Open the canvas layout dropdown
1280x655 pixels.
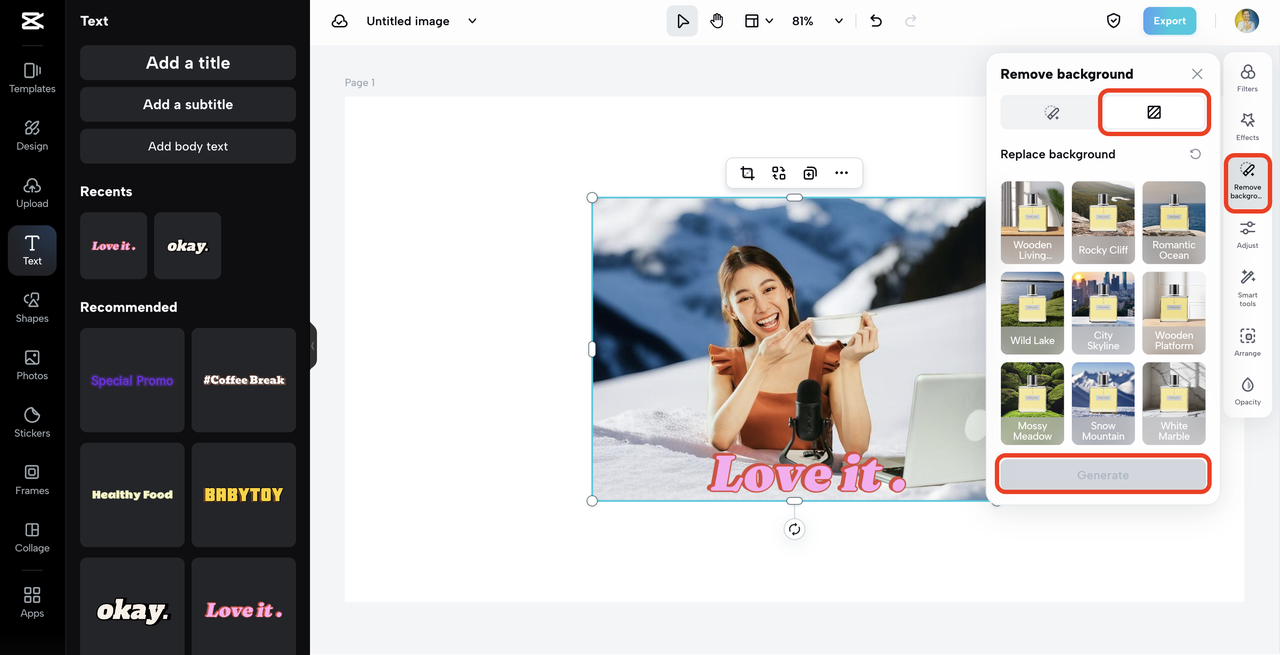click(x=759, y=21)
